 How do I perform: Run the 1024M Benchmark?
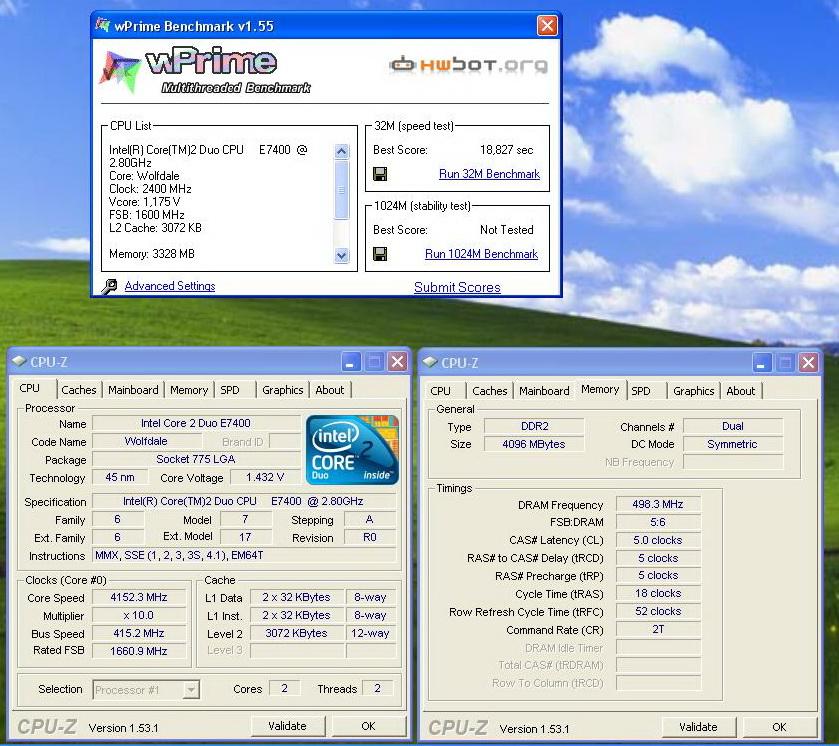(481, 254)
